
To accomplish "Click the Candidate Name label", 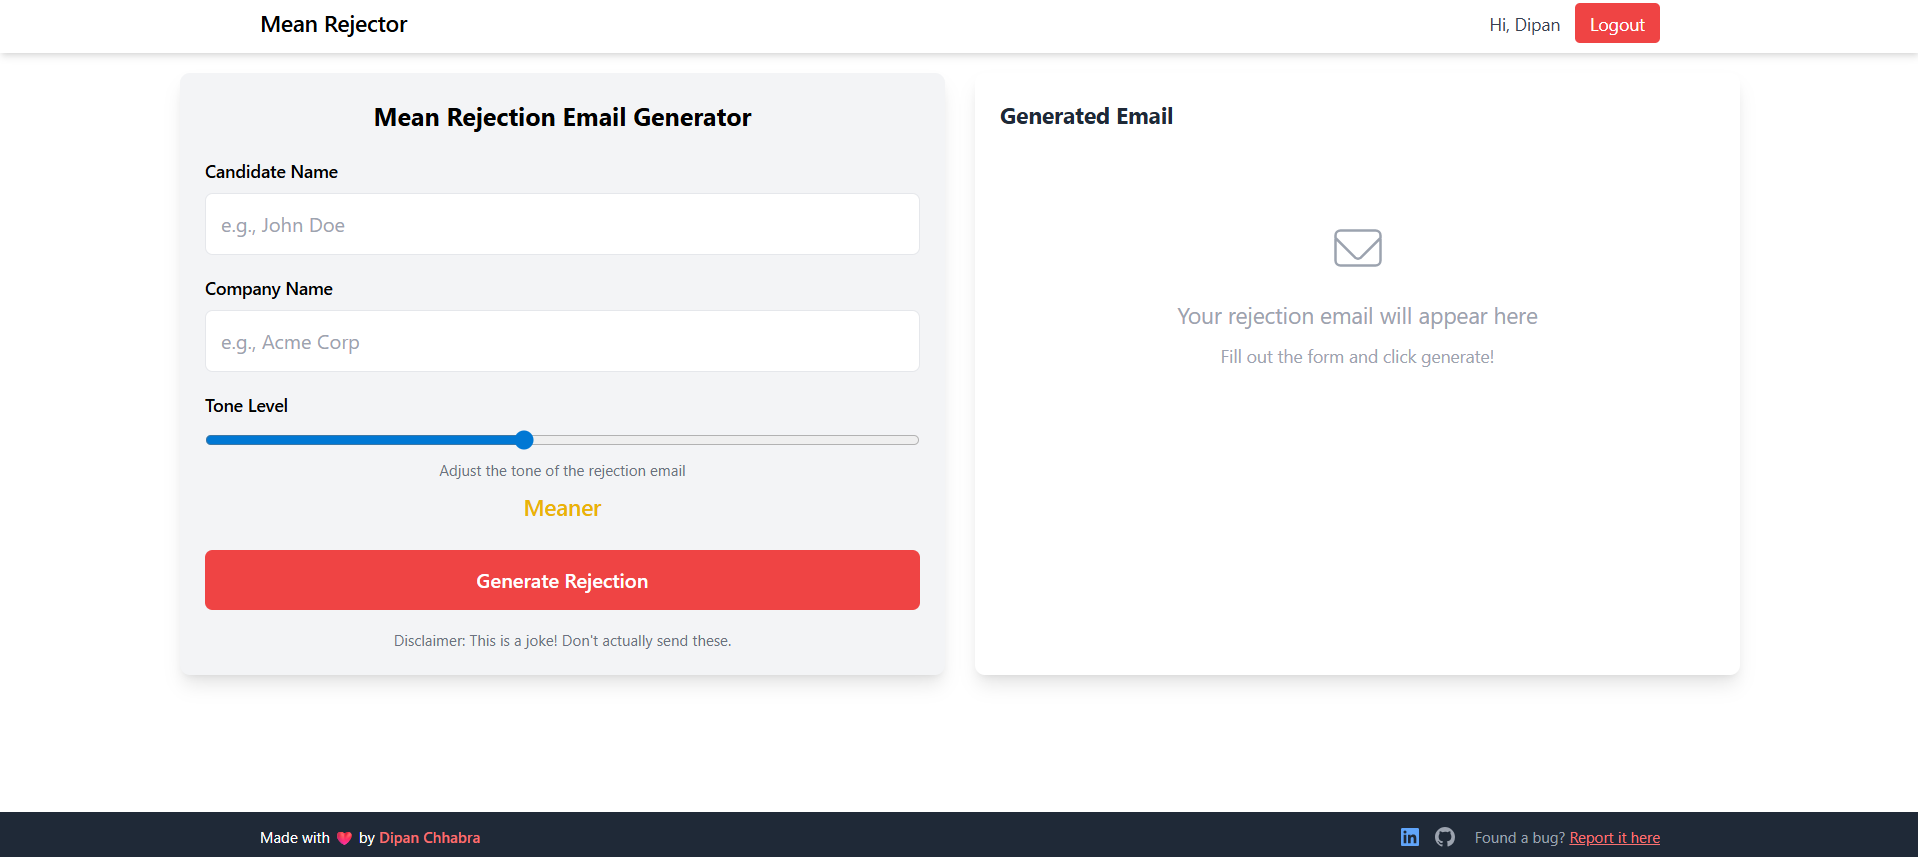I will (271, 172).
